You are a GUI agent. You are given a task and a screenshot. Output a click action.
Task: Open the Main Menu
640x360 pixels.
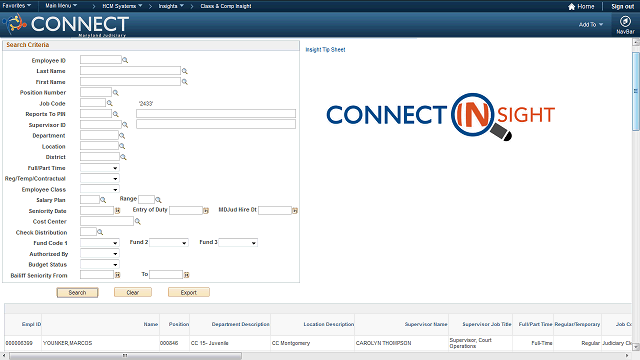[61, 6]
